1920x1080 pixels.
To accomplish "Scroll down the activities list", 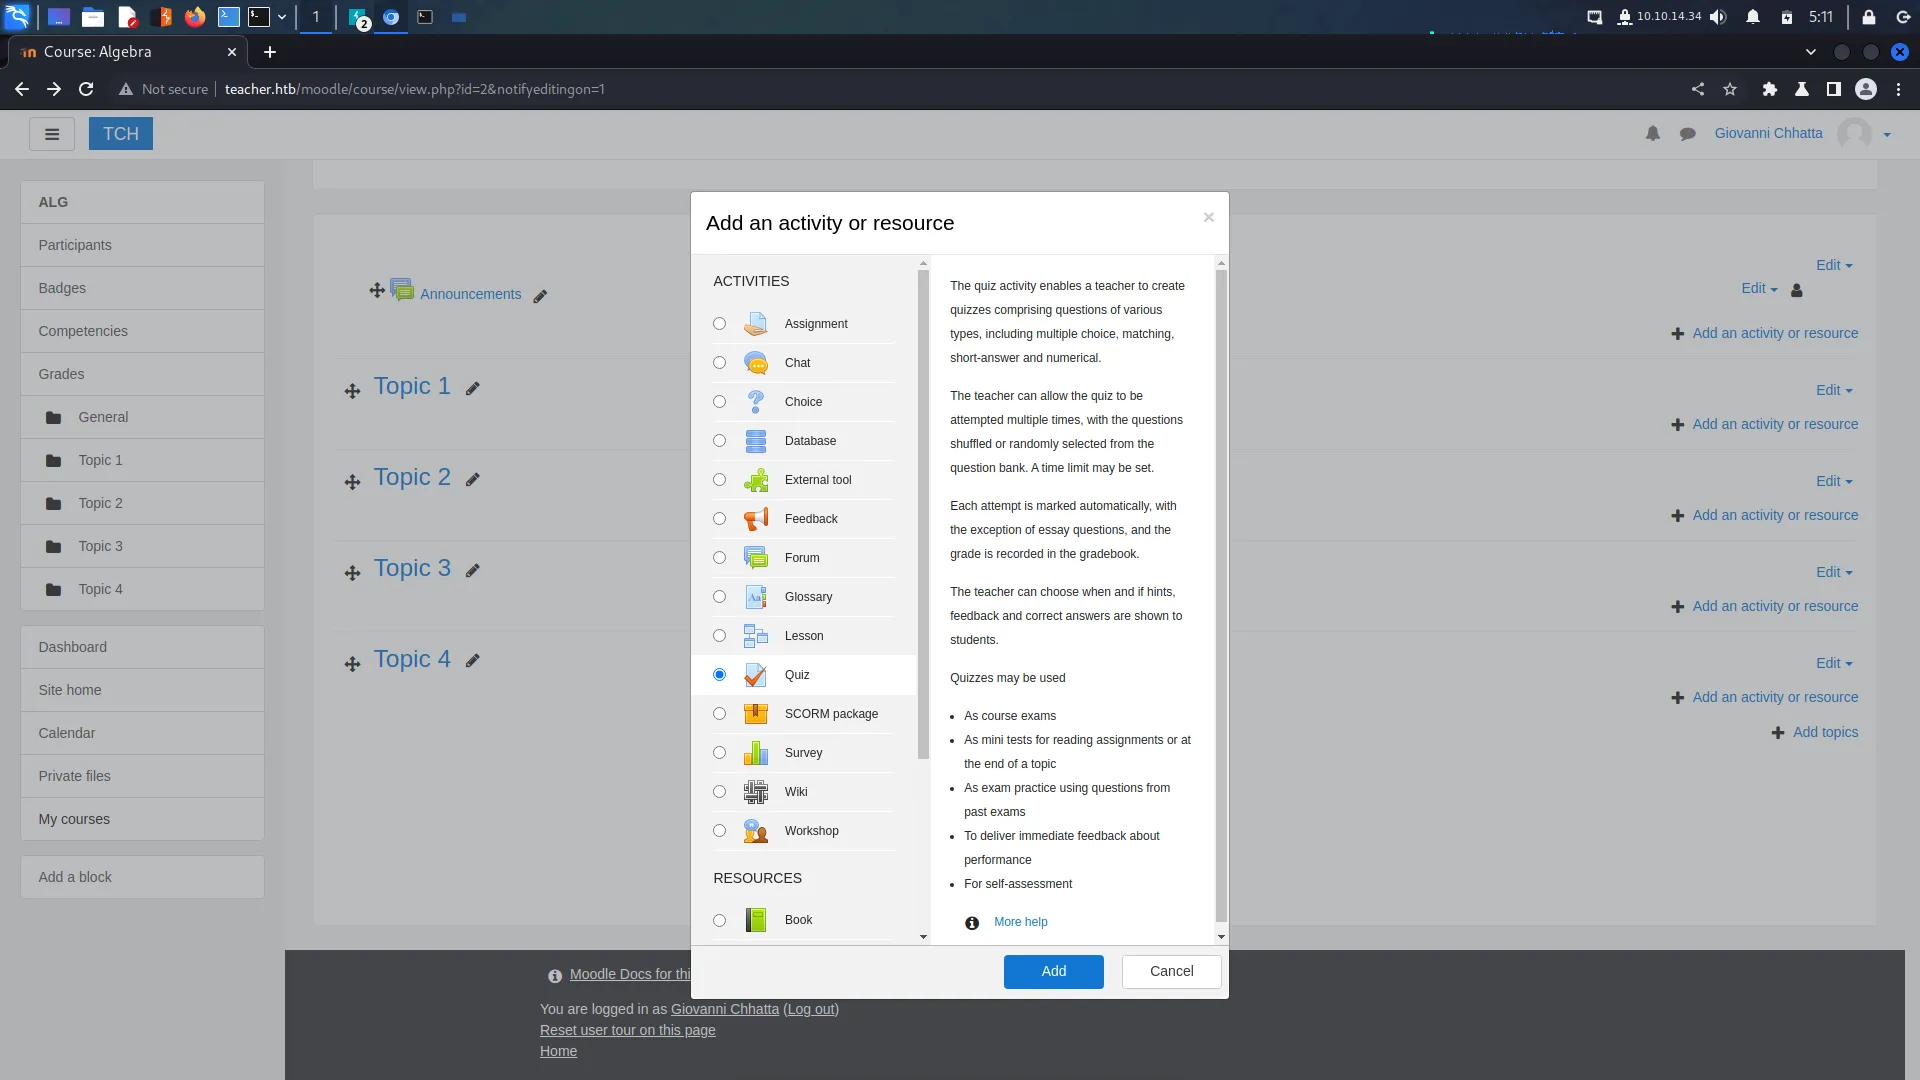I will [x=923, y=936].
